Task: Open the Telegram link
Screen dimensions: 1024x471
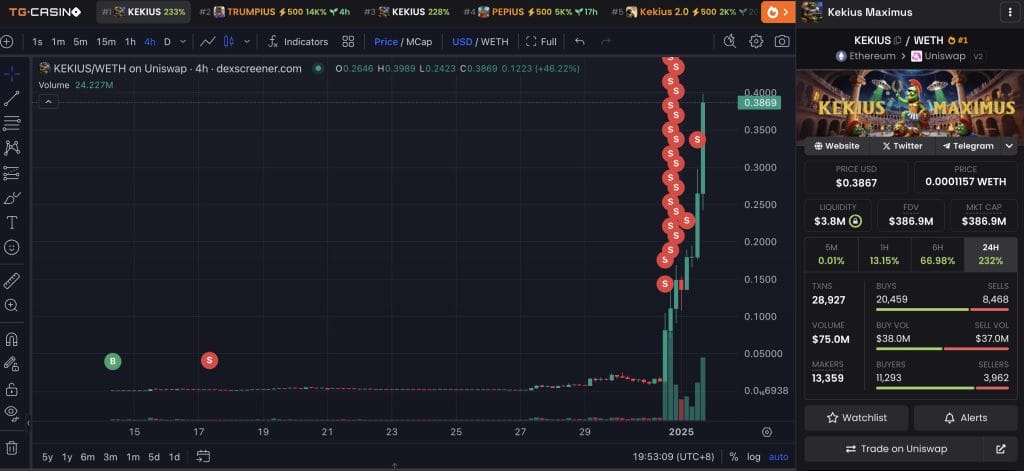Action: click(968, 146)
